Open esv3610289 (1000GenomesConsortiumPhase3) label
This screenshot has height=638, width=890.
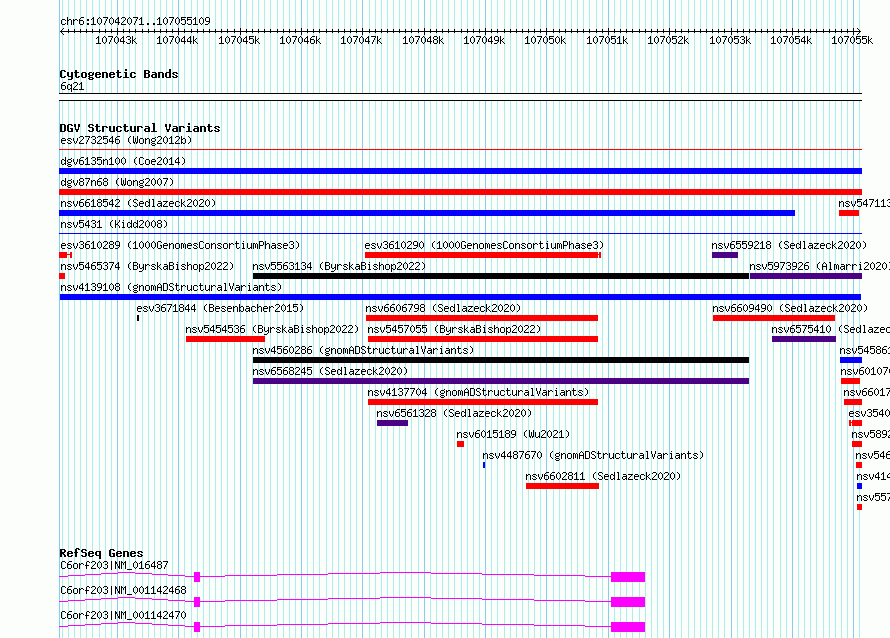pos(180,245)
